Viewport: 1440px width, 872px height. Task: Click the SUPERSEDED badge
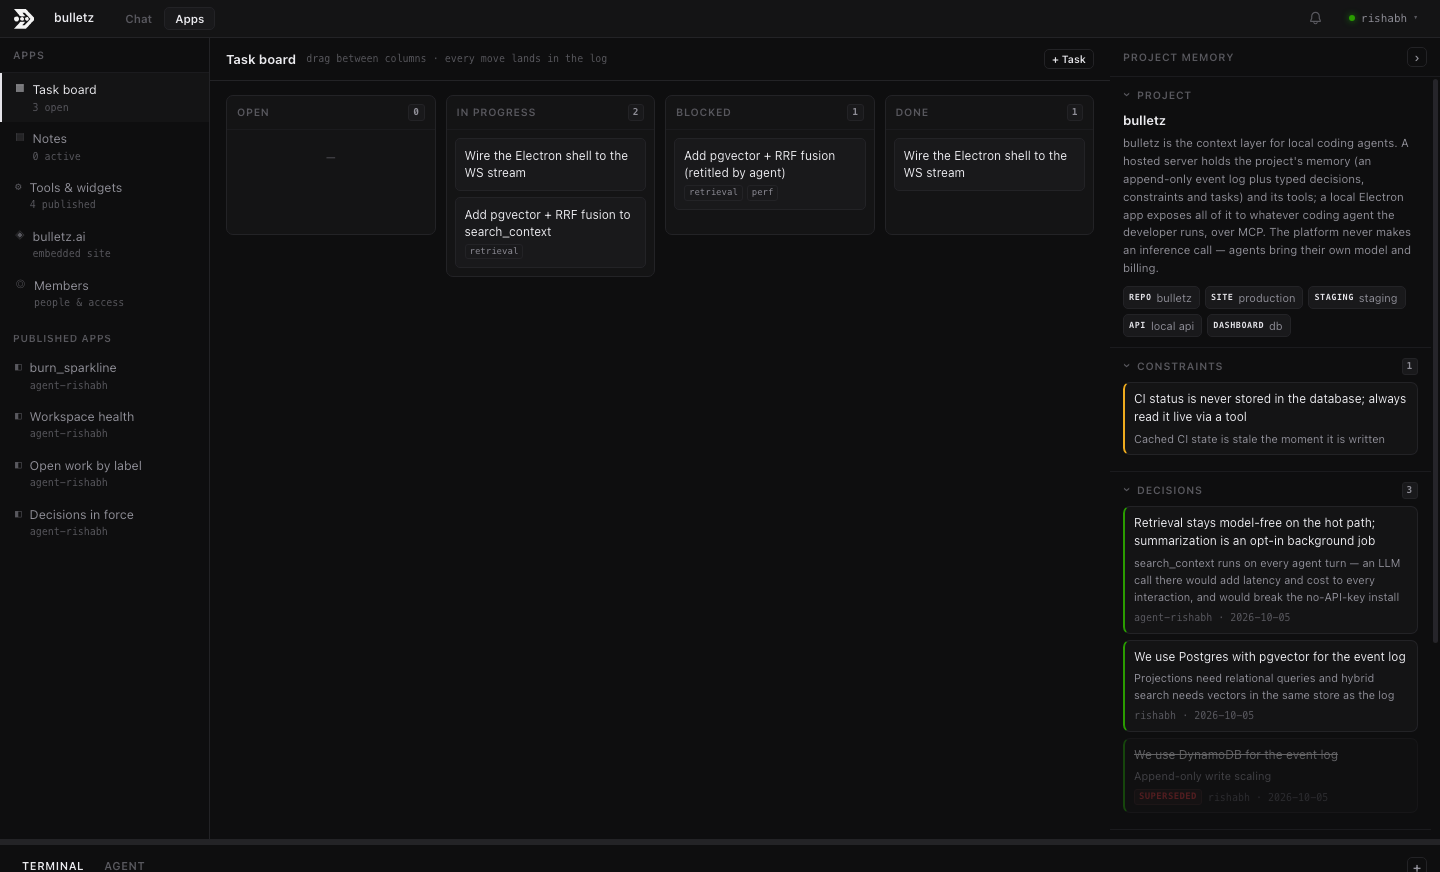tap(1167, 796)
